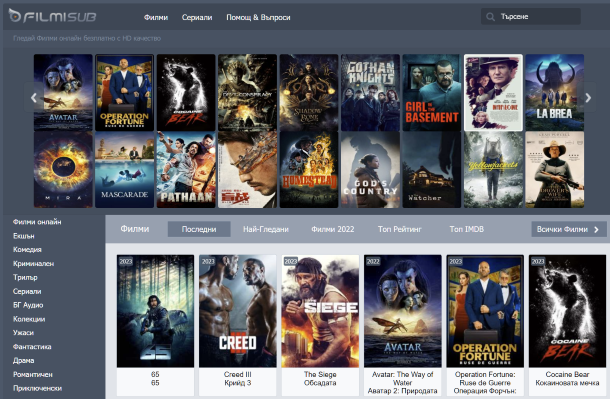Switch to the Най-Гледани tab
The image size is (610, 399).
(x=266, y=229)
